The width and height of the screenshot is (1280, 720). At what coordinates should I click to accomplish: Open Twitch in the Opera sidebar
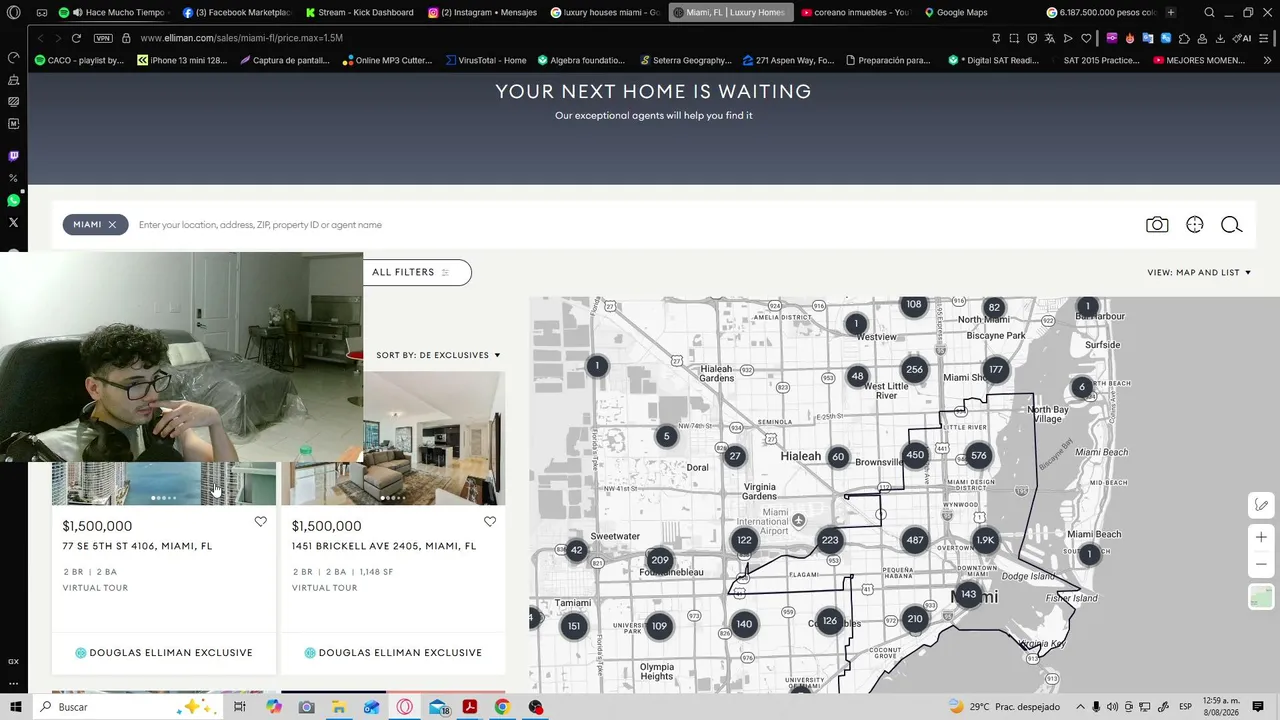click(13, 156)
